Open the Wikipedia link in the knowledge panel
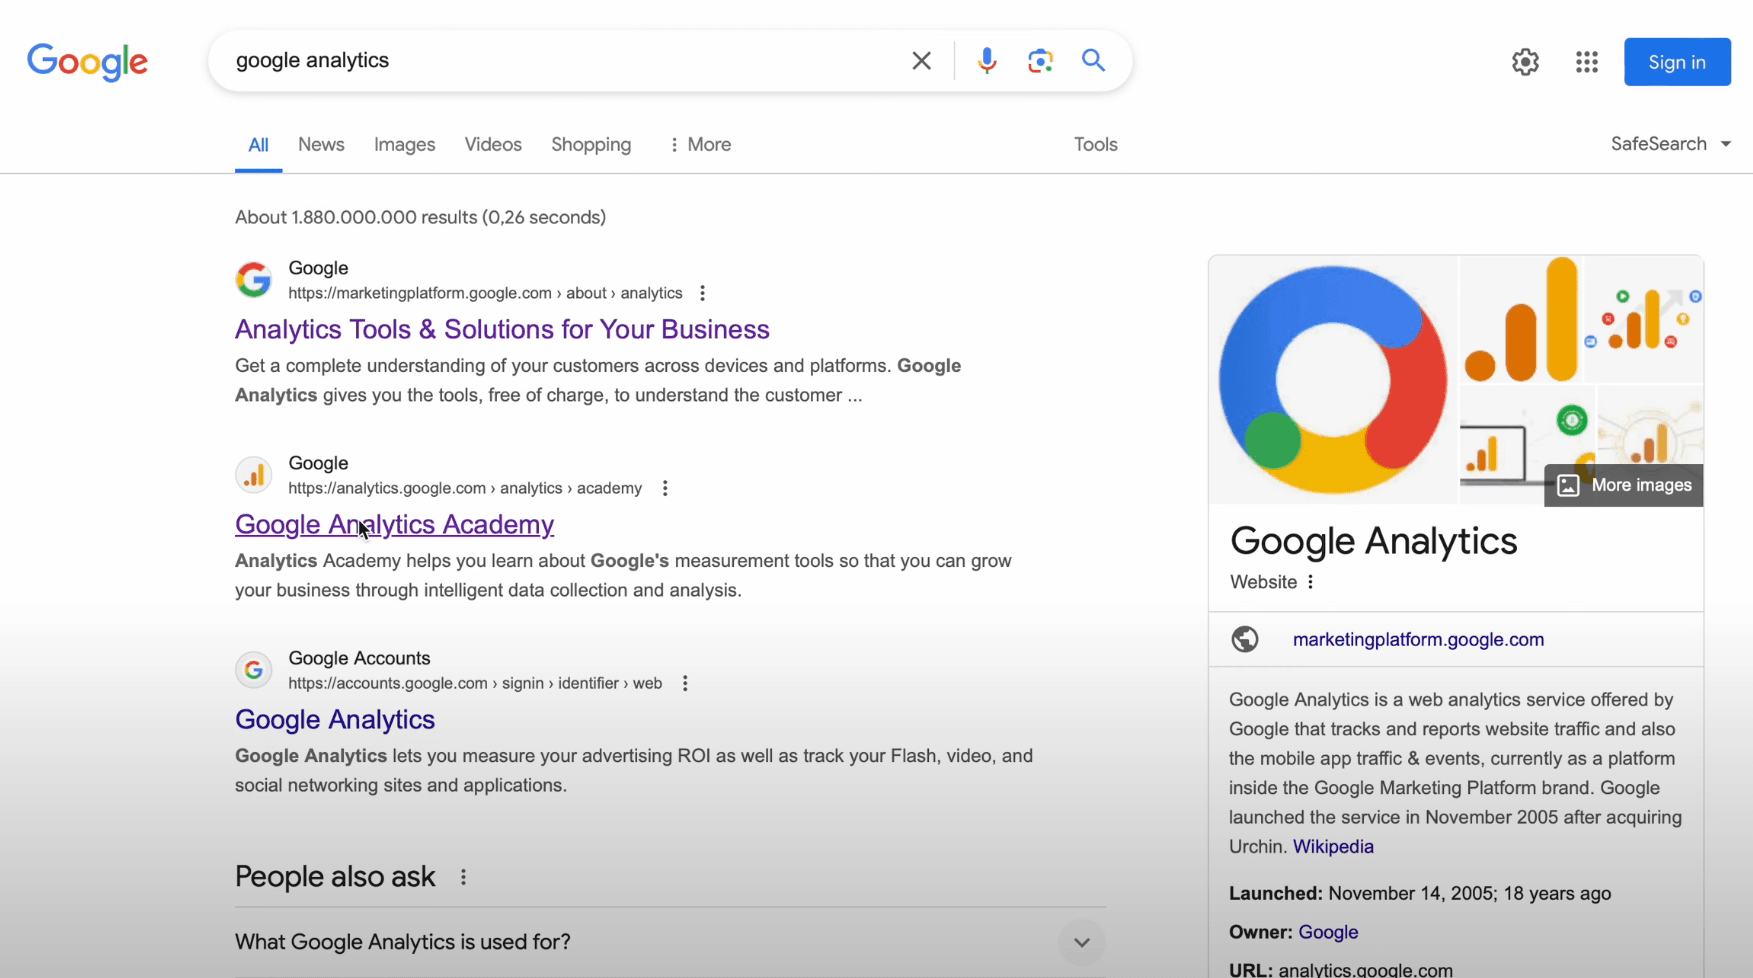The image size is (1753, 978). pyautogui.click(x=1333, y=846)
